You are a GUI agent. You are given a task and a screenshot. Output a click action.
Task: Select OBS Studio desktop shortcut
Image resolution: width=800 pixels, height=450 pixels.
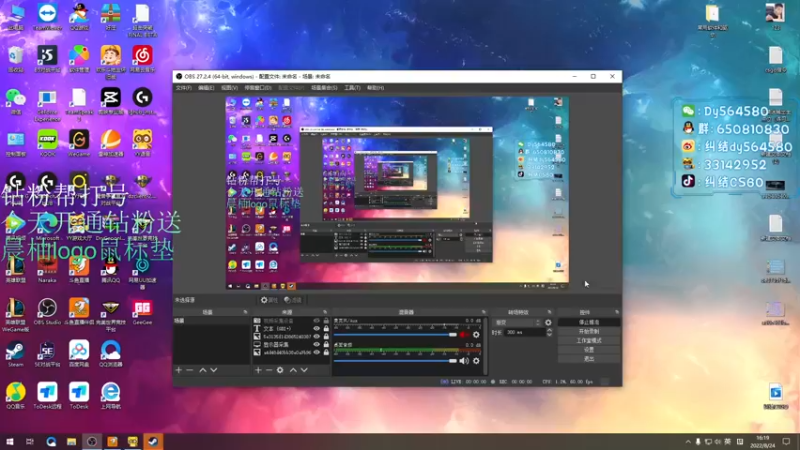tap(47, 312)
